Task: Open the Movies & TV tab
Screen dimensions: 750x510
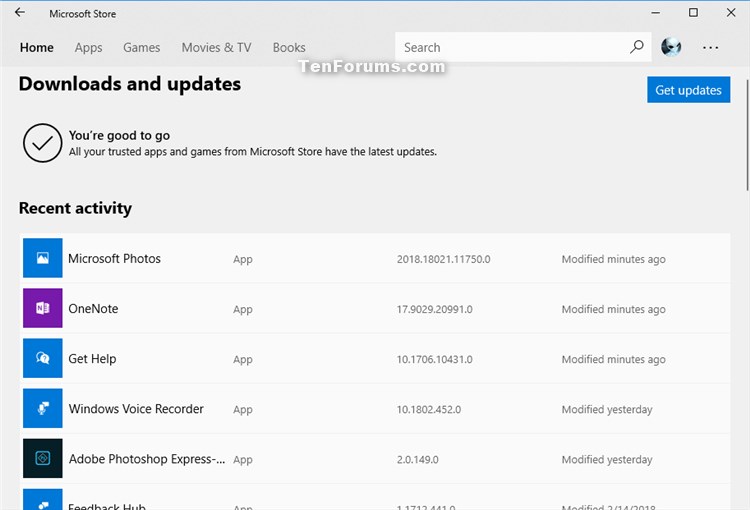Action: point(216,47)
